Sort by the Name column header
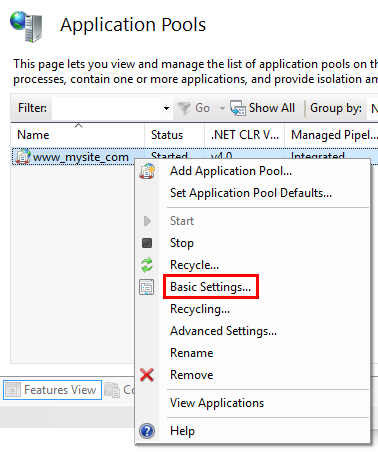 (78, 135)
